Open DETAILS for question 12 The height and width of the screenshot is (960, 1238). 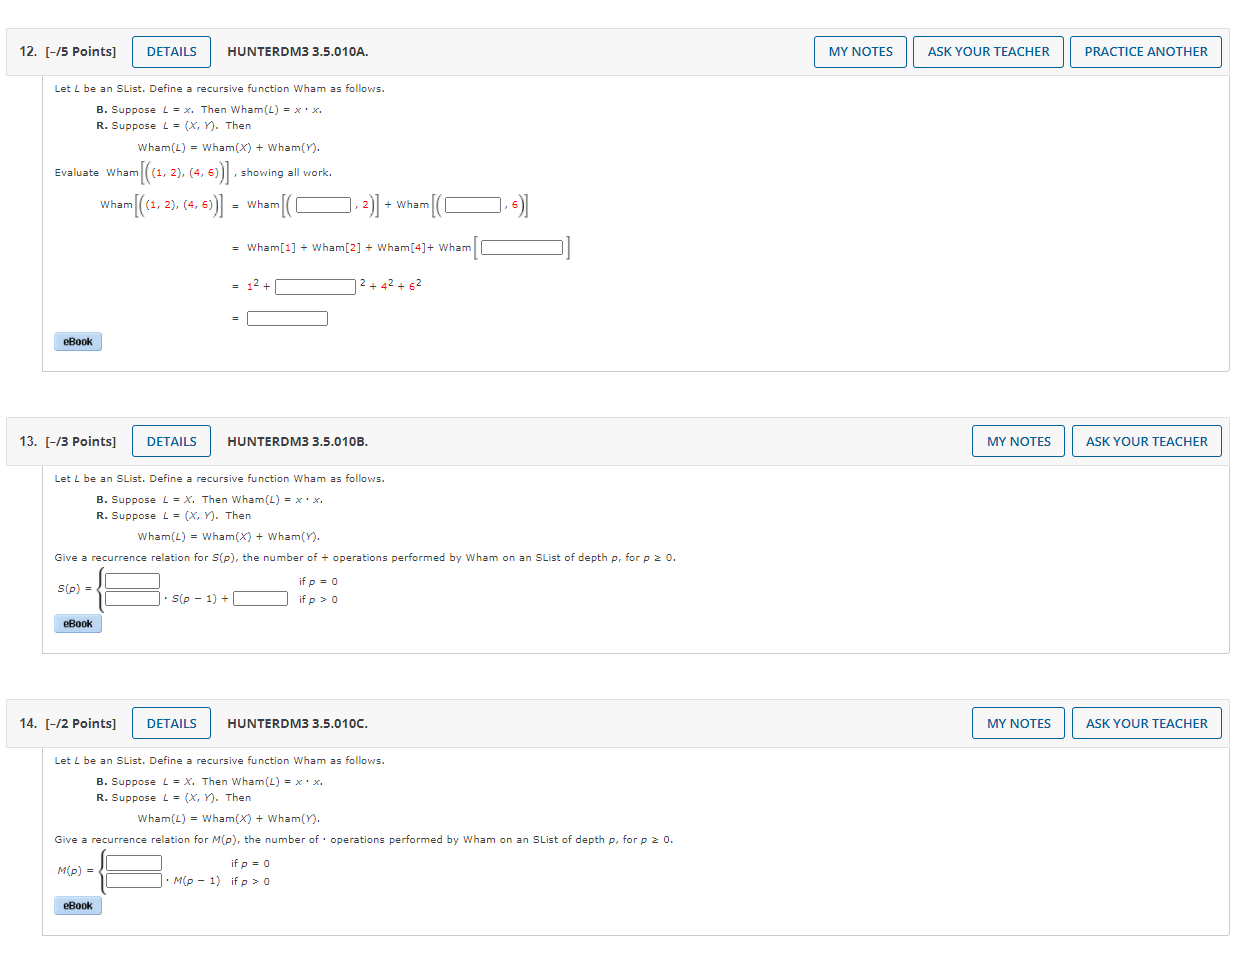coord(171,52)
